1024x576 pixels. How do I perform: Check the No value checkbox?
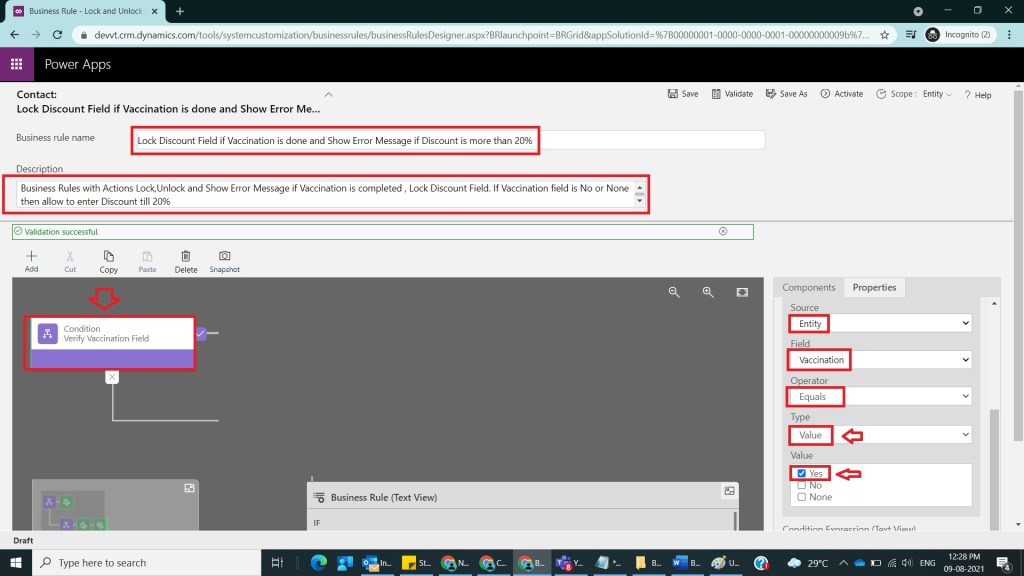tap(802, 485)
